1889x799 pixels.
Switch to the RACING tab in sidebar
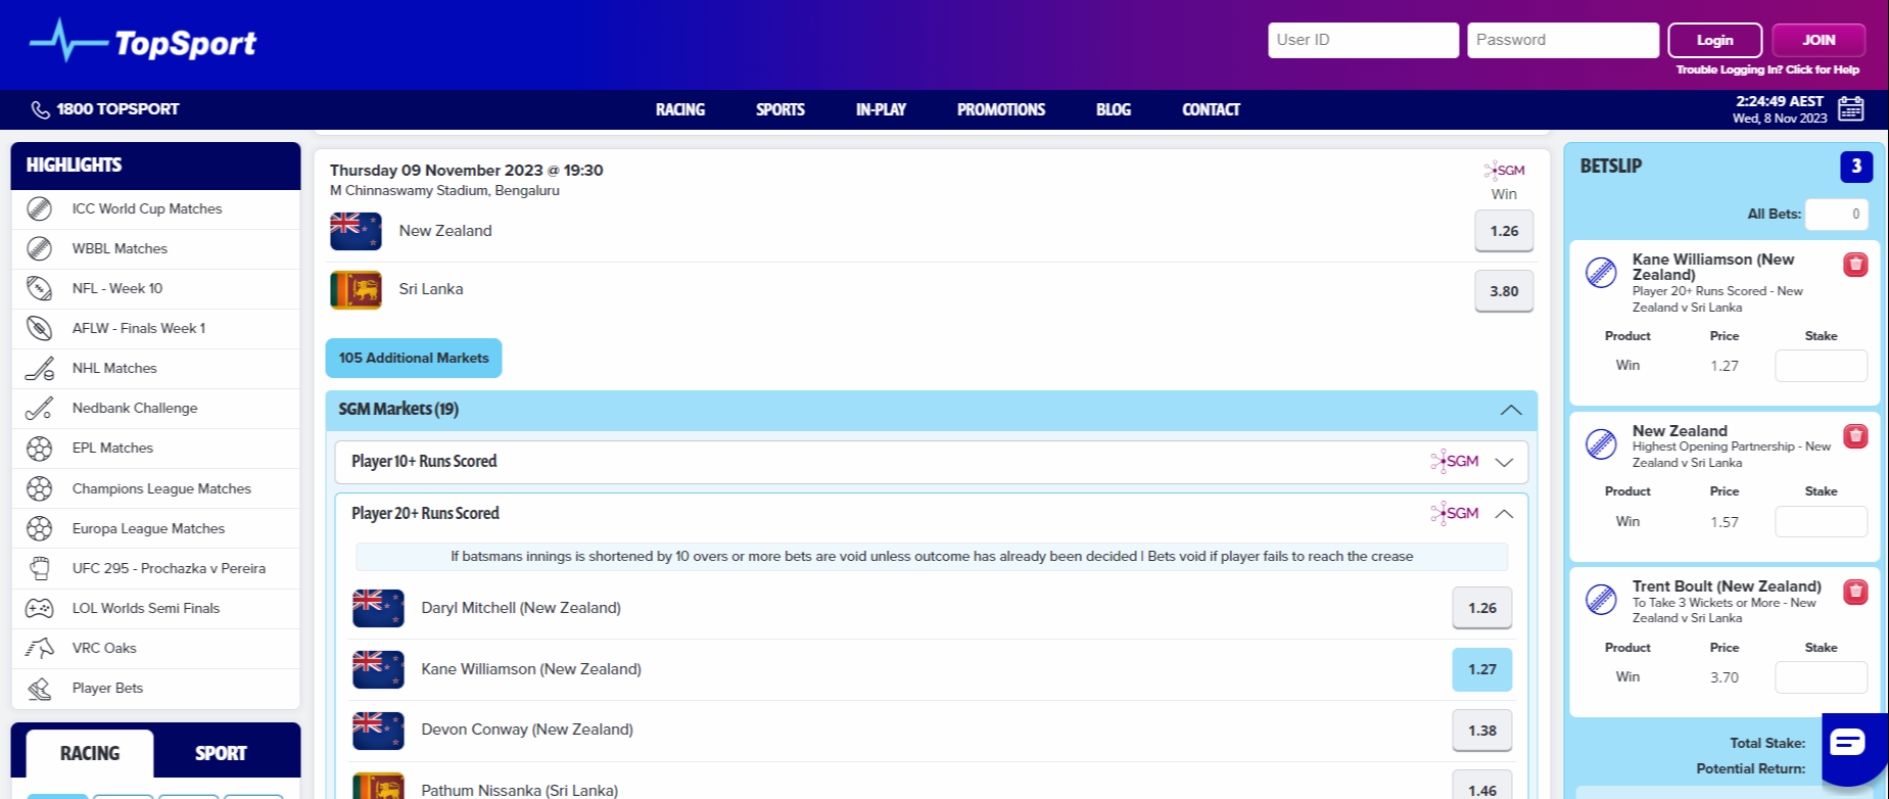(90, 753)
